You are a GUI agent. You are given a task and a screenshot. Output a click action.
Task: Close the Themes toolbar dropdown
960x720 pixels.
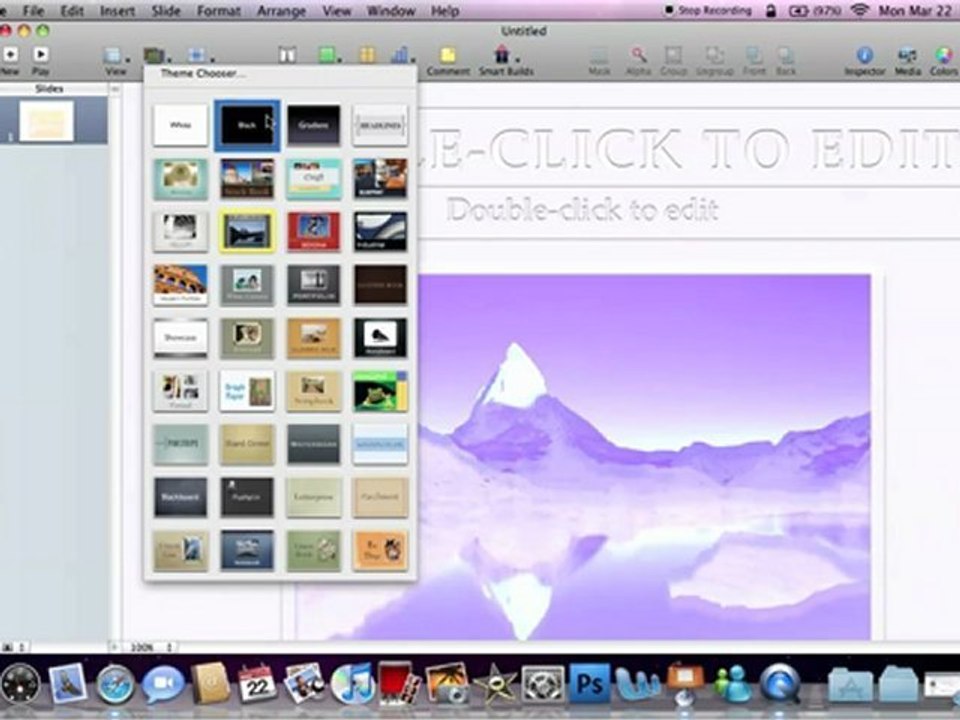[156, 56]
